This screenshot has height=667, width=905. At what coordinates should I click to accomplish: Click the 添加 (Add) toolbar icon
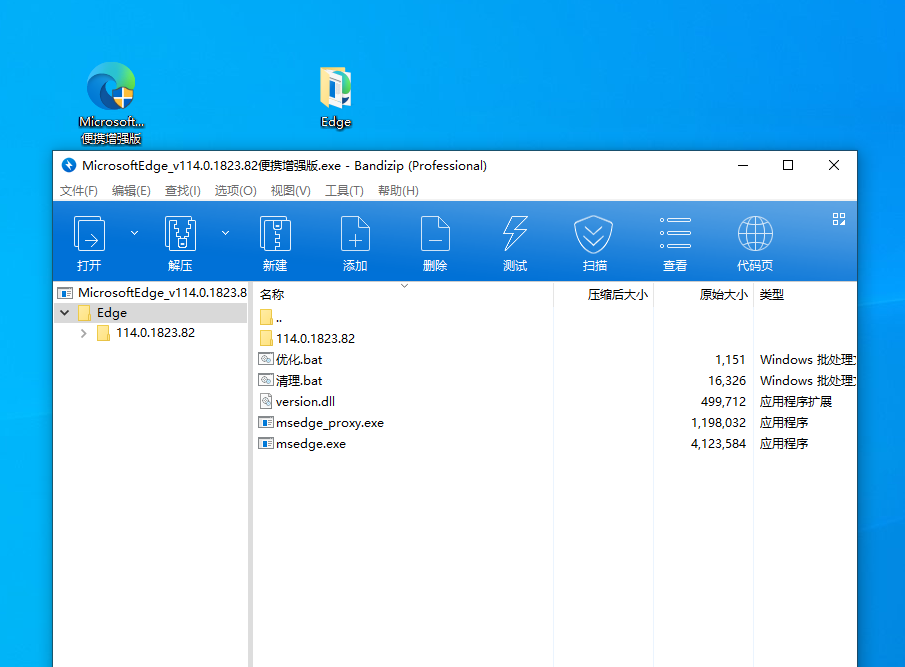[x=355, y=233]
